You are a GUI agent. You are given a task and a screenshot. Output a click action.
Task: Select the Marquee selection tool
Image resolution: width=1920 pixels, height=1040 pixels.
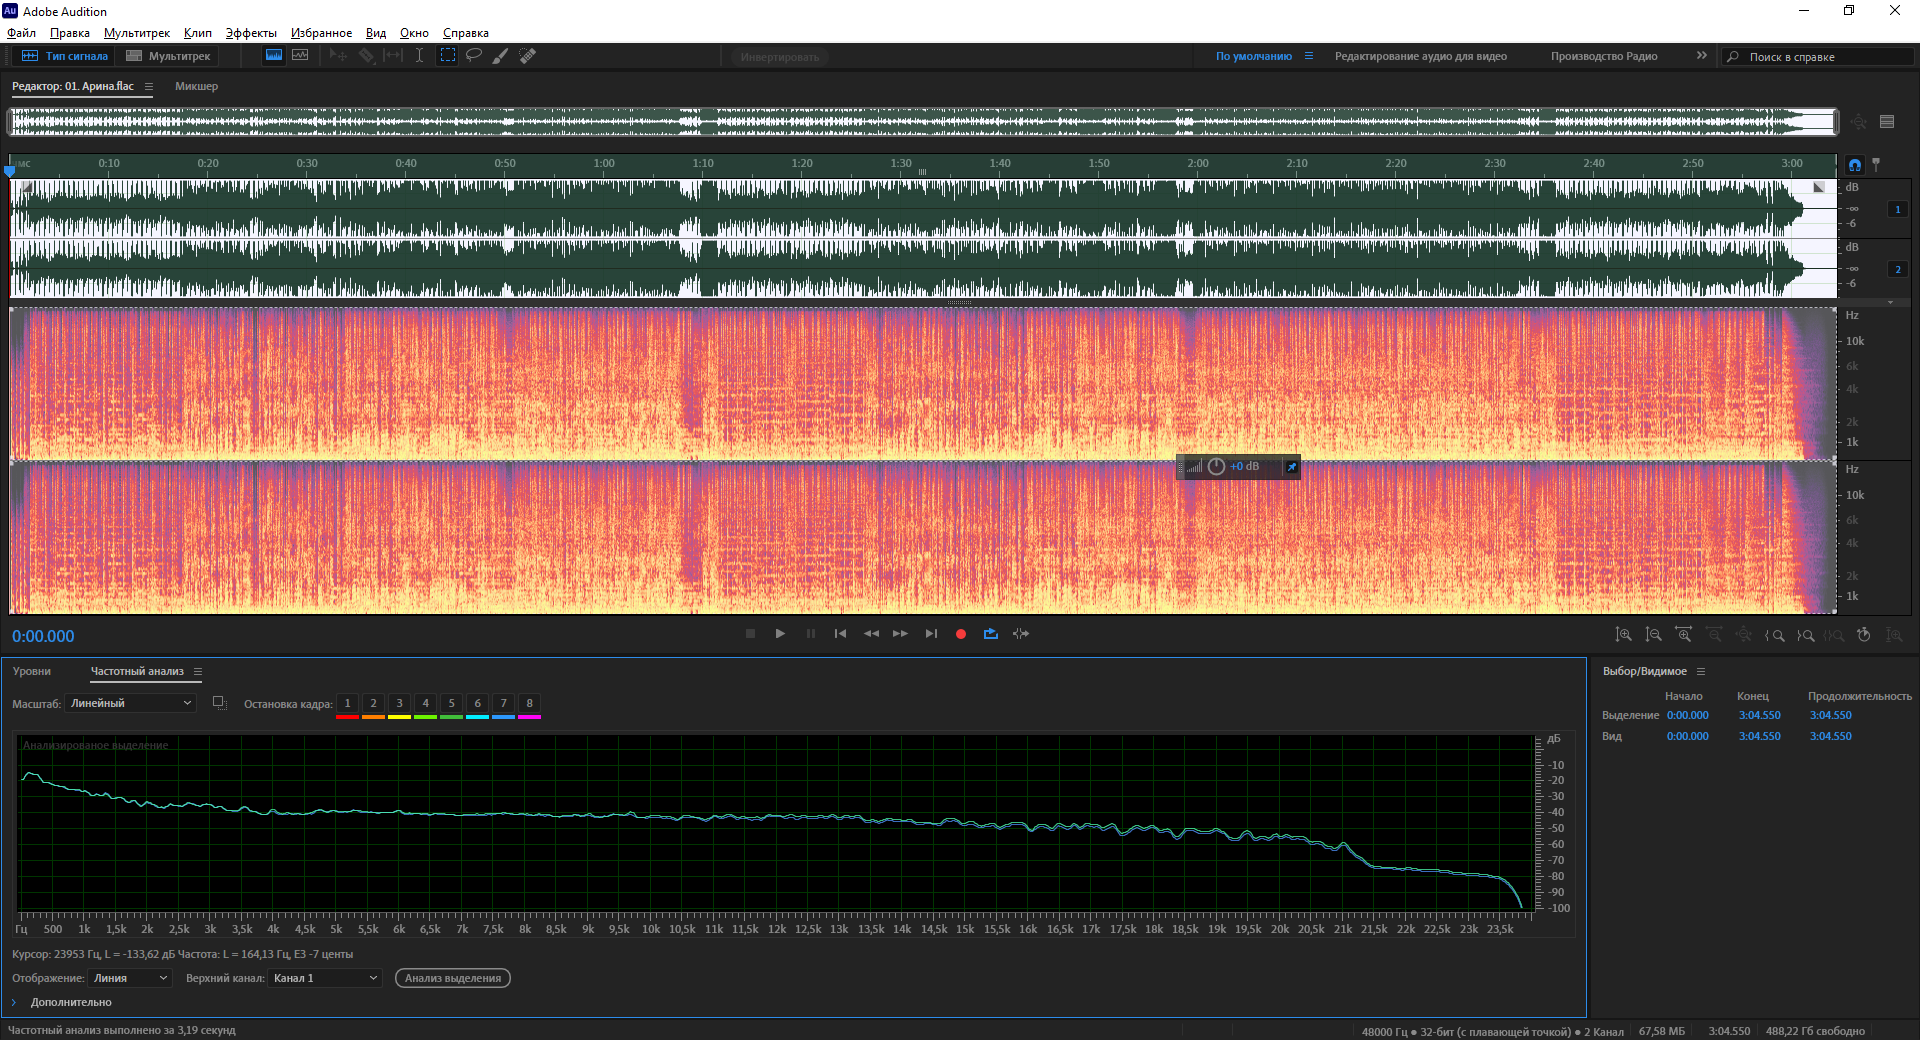[448, 56]
